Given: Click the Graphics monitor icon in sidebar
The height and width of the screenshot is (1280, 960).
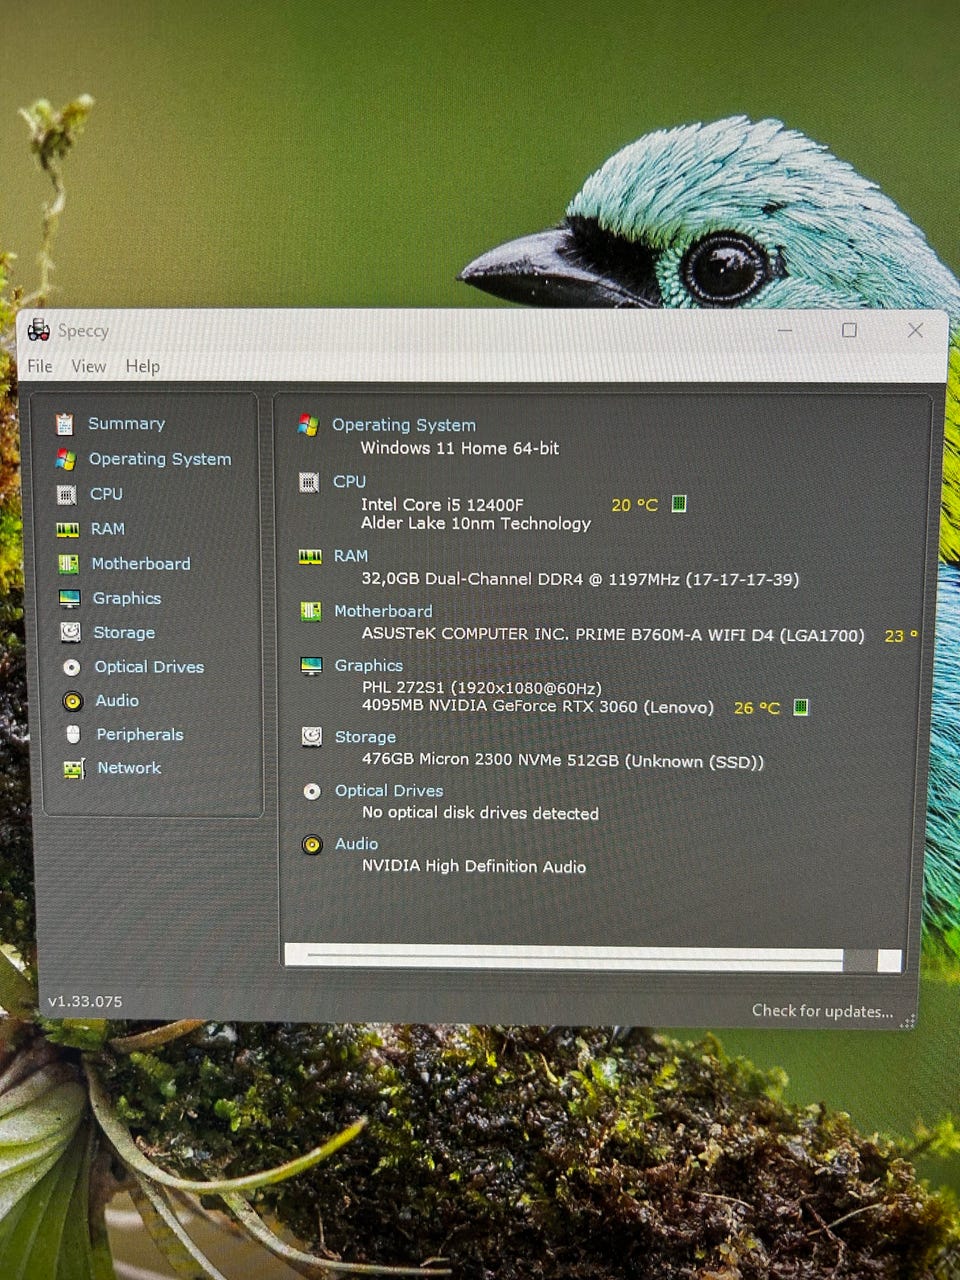Looking at the screenshot, I should 69,598.
